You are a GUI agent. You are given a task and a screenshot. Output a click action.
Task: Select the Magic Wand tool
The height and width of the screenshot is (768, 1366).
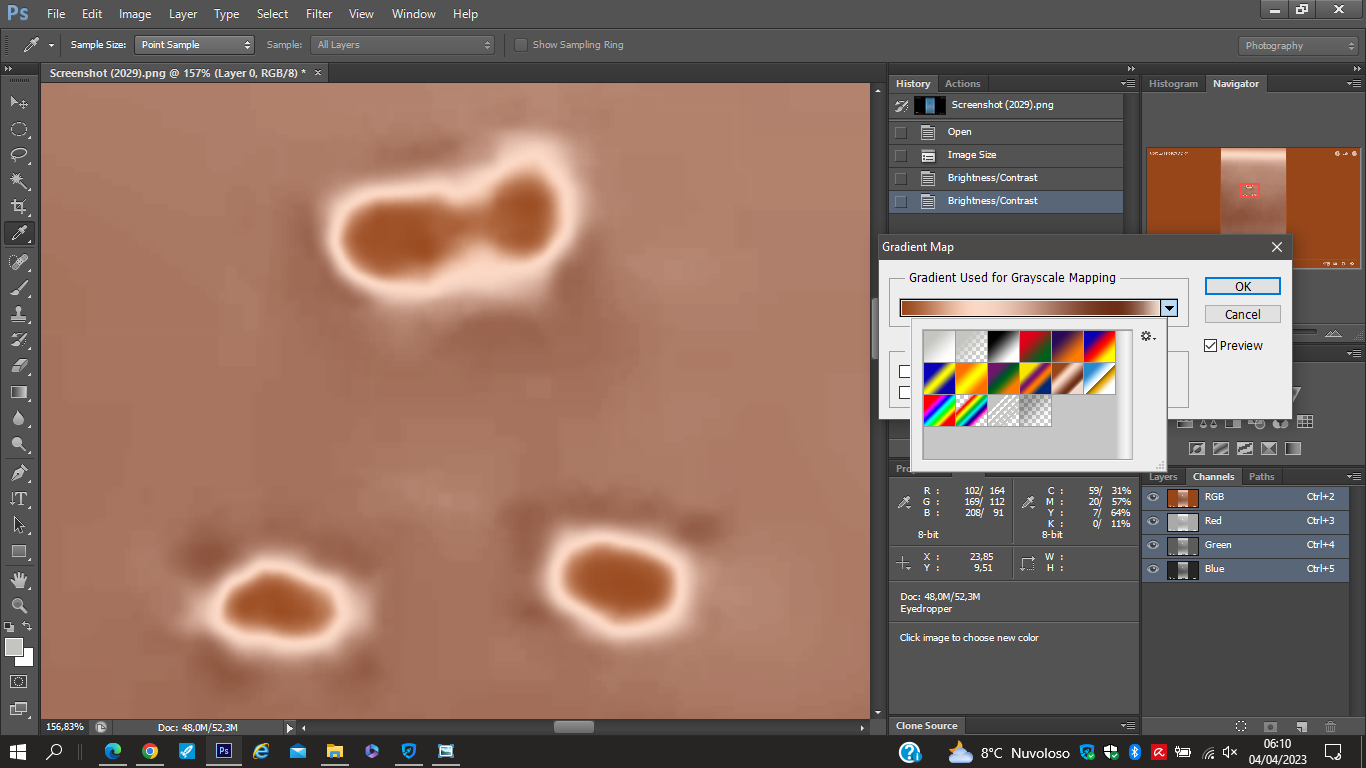[19, 181]
